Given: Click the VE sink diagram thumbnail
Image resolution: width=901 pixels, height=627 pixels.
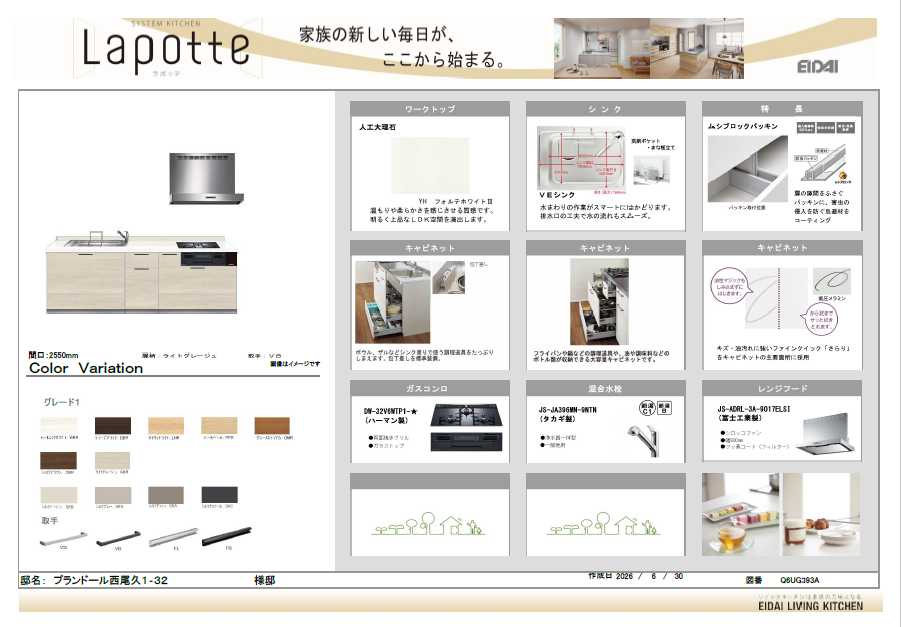Looking at the screenshot, I should click(x=580, y=157).
